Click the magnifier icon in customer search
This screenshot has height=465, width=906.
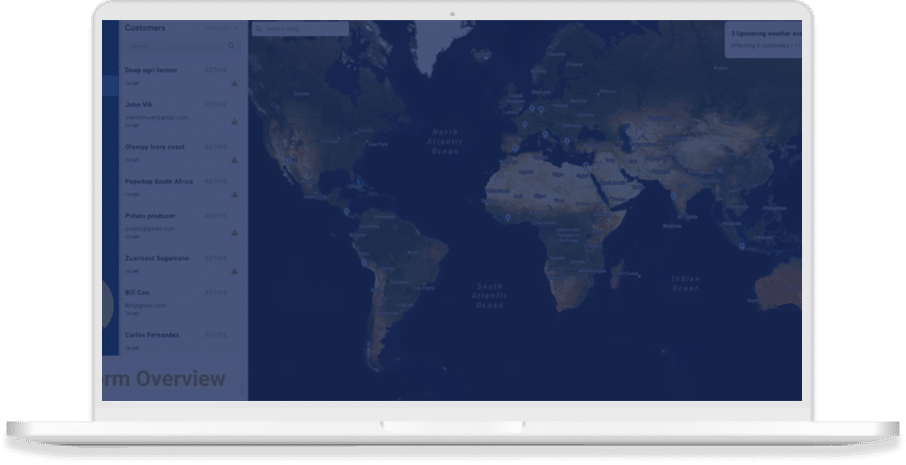coord(232,46)
